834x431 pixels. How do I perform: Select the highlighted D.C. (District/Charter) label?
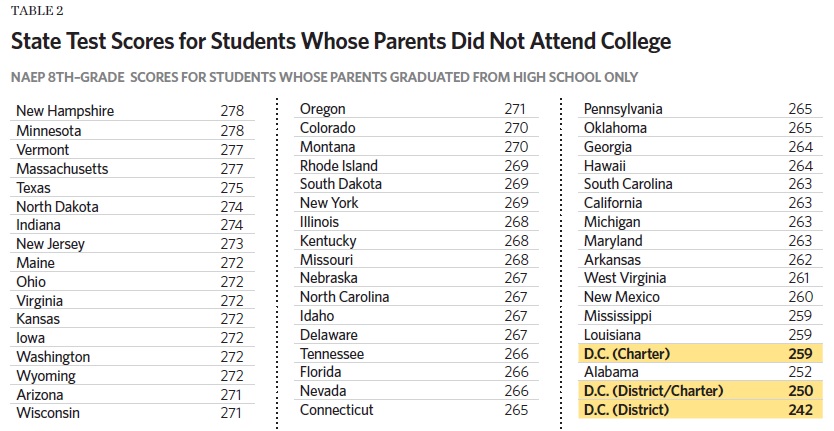[x=653, y=390]
